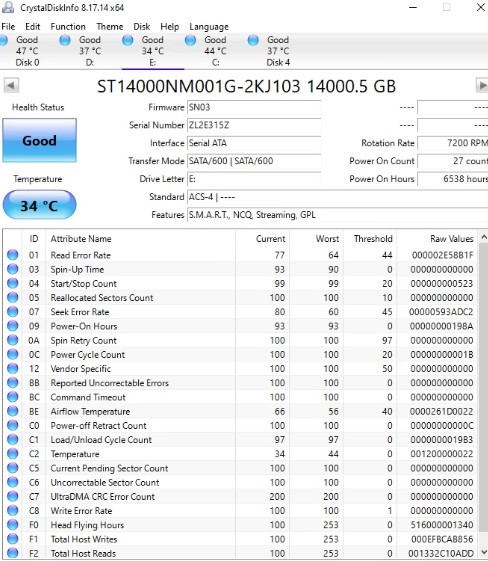Go to previous disk with left arrow

click(x=11, y=86)
